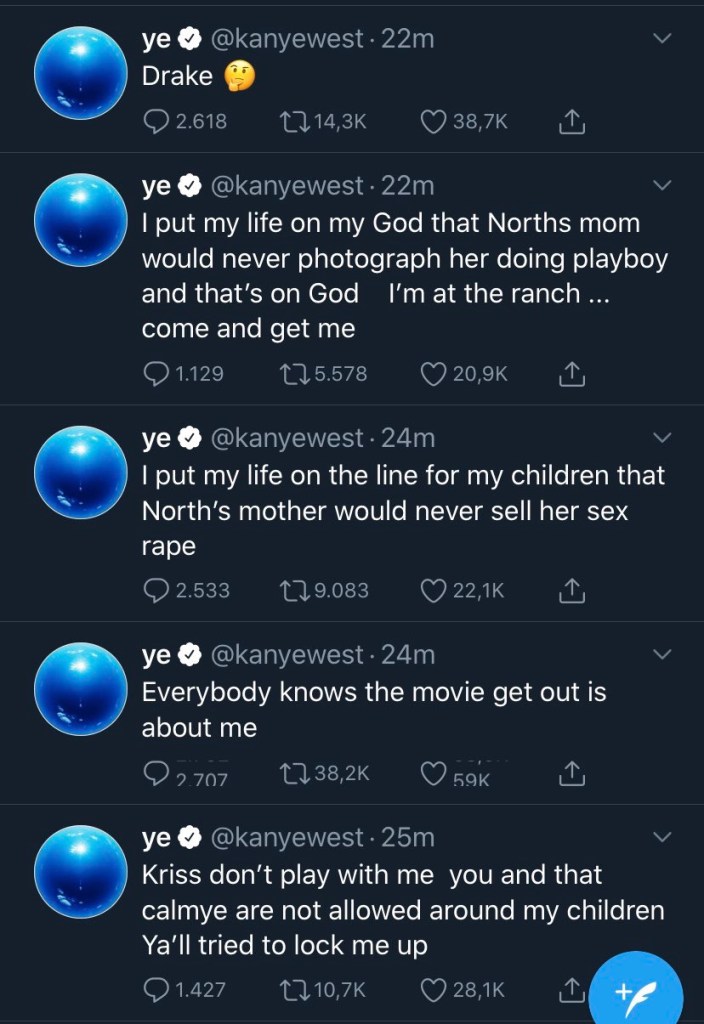Reply to the tweet with 2.533 replies
The height and width of the screenshot is (1024, 704).
(157, 590)
